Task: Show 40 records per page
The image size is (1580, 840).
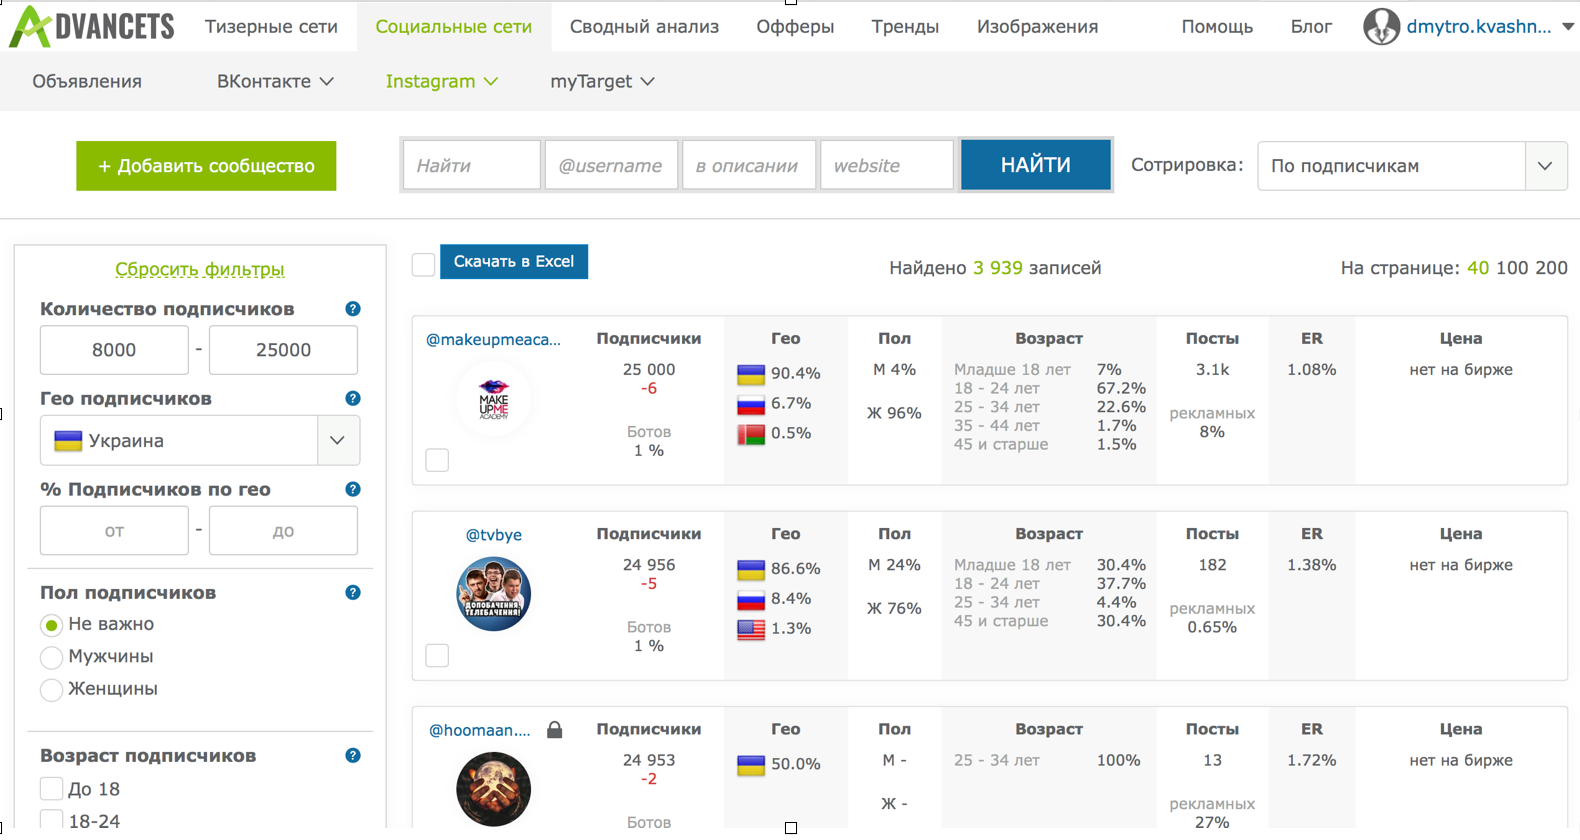Action: (x=1477, y=268)
